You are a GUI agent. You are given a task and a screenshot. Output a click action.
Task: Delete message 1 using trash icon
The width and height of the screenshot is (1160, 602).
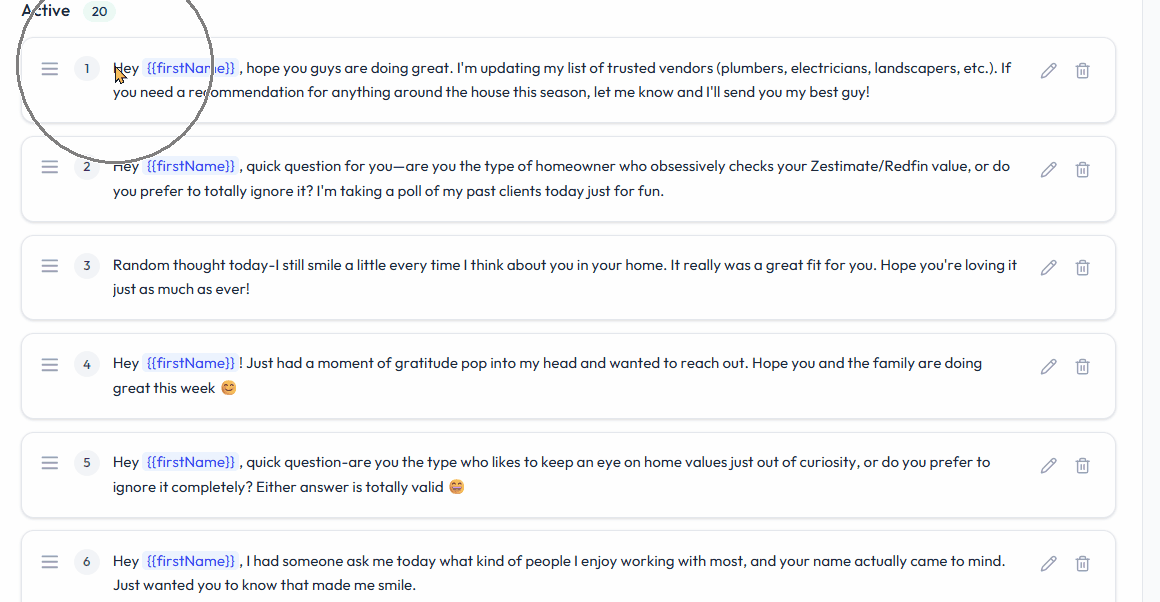[x=1082, y=70]
